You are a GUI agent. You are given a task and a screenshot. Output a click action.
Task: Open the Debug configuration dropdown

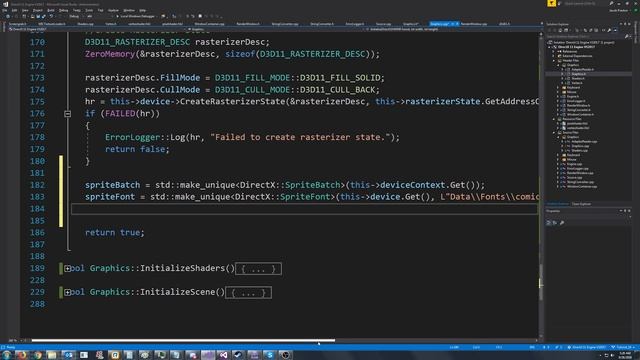pyautogui.click(x=76, y=16)
